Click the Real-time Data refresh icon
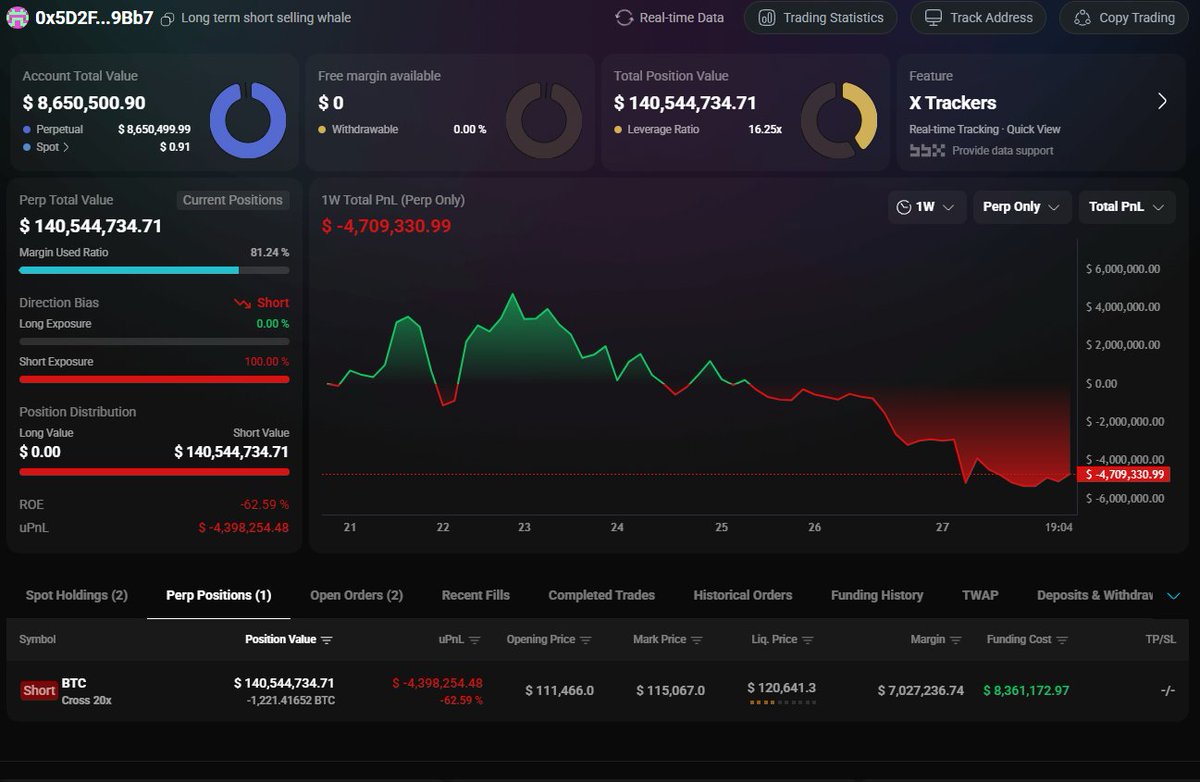Screen dimensions: 1200x782 [x=625, y=17]
